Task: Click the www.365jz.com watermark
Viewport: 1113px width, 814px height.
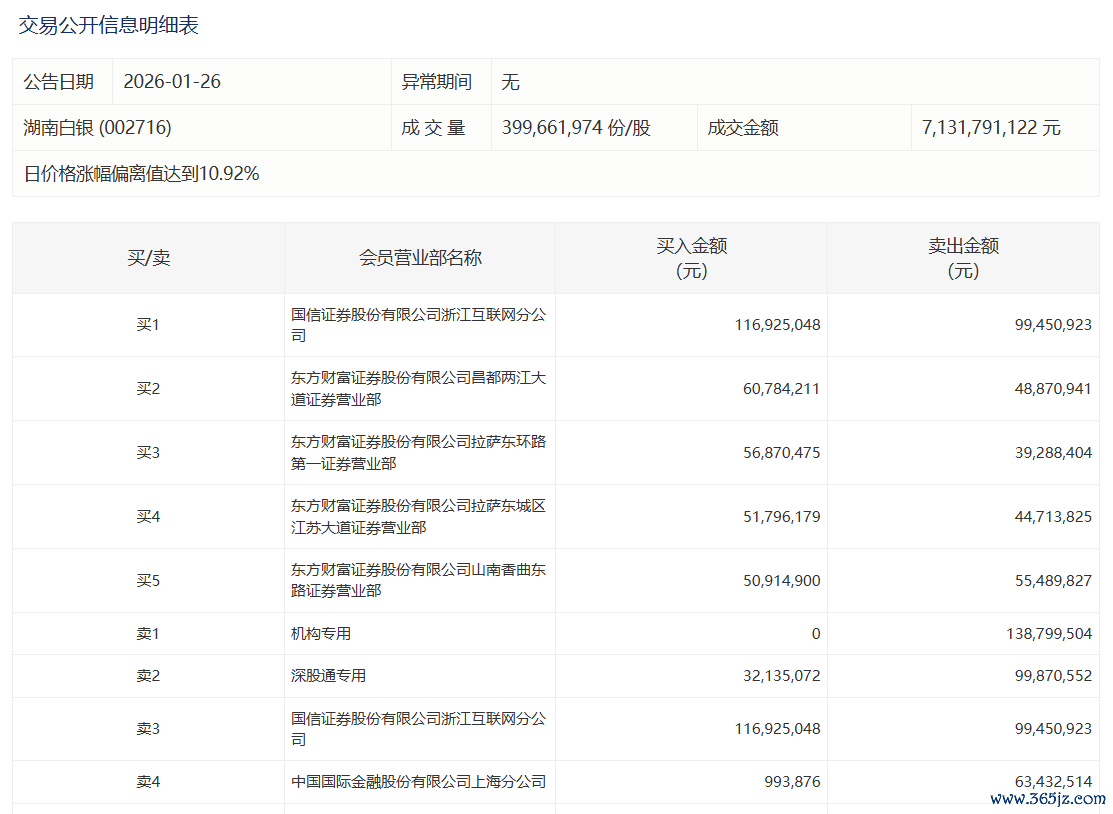Action: (x=1047, y=799)
